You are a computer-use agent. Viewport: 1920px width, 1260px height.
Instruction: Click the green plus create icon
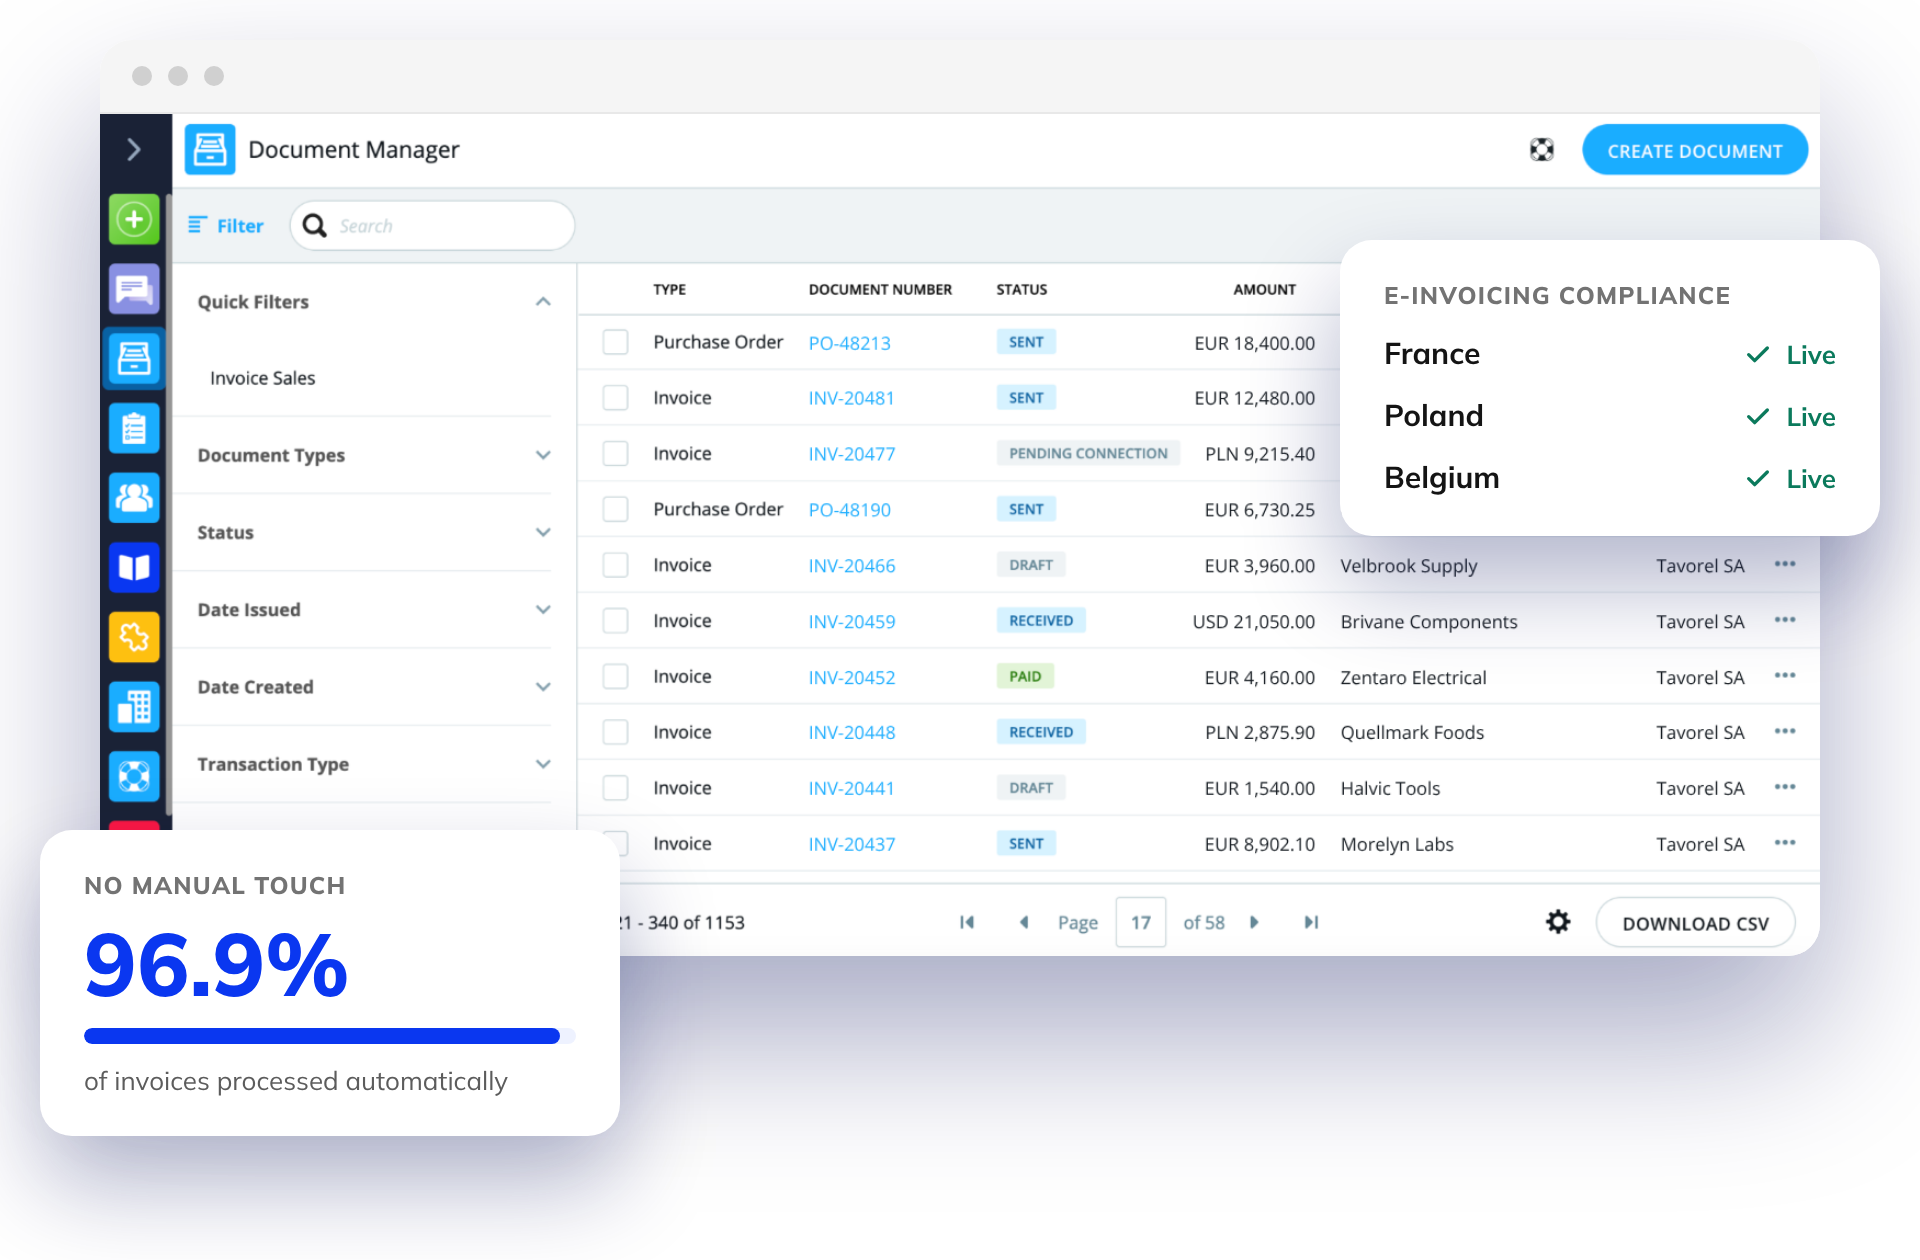pyautogui.click(x=134, y=219)
